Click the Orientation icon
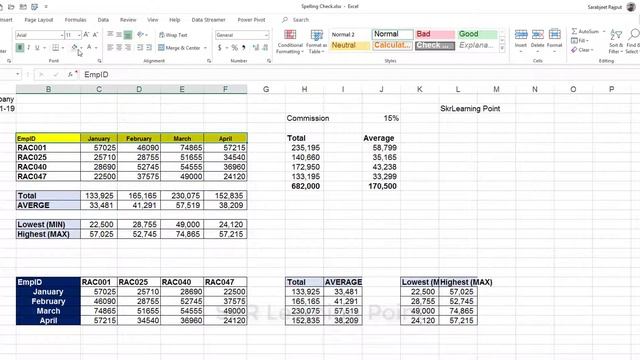Screen dimensions: 640x360 [x=140, y=35]
